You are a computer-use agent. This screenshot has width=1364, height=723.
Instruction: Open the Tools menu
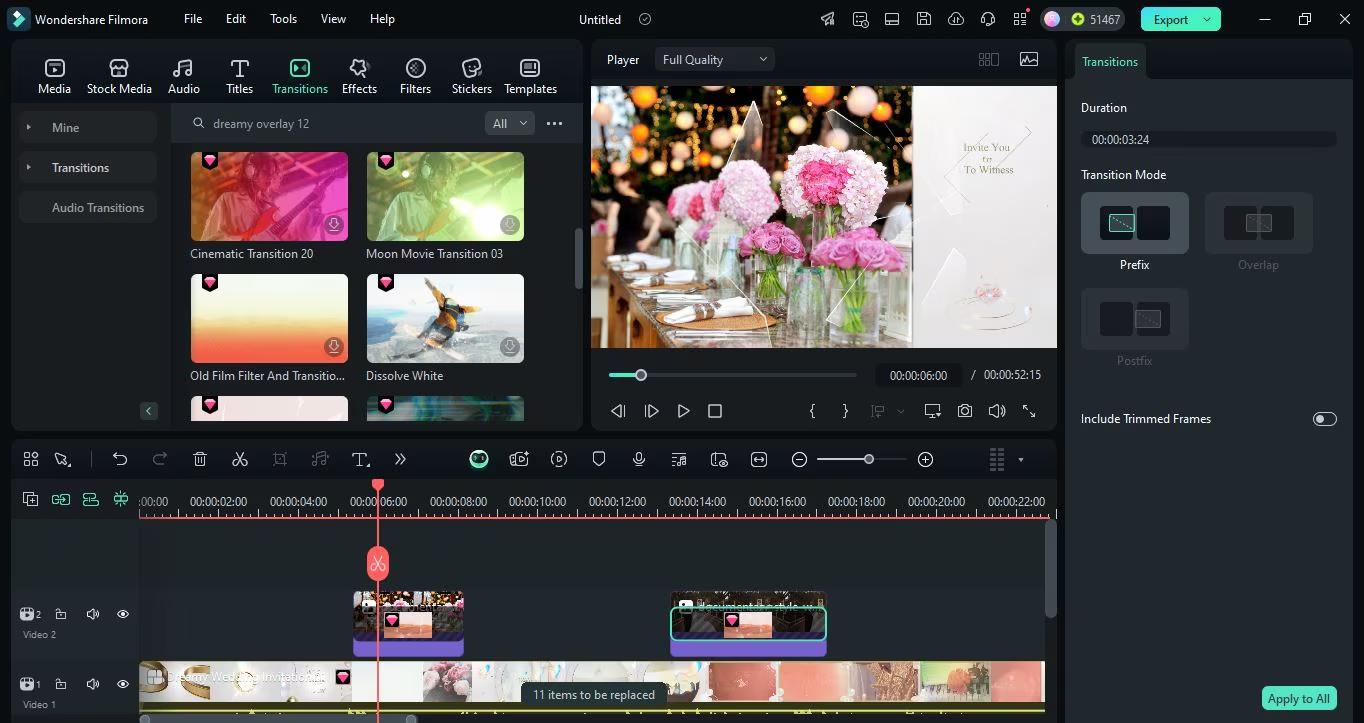(x=283, y=19)
